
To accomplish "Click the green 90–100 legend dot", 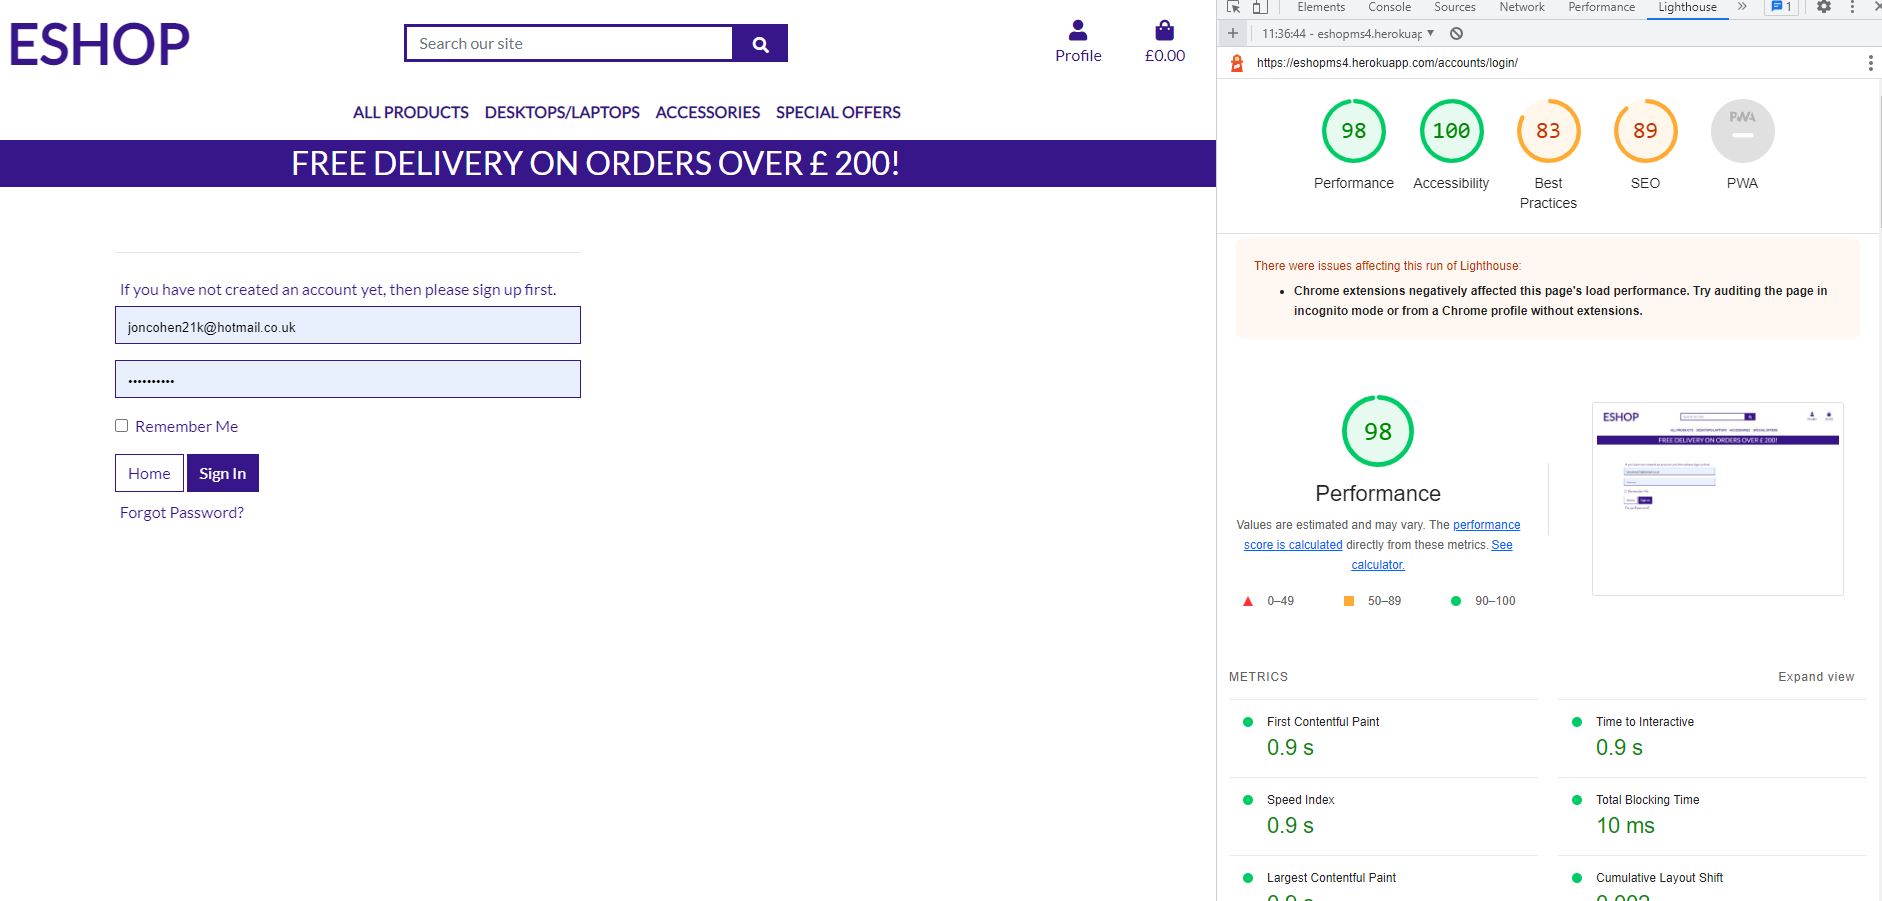I will (x=1455, y=601).
